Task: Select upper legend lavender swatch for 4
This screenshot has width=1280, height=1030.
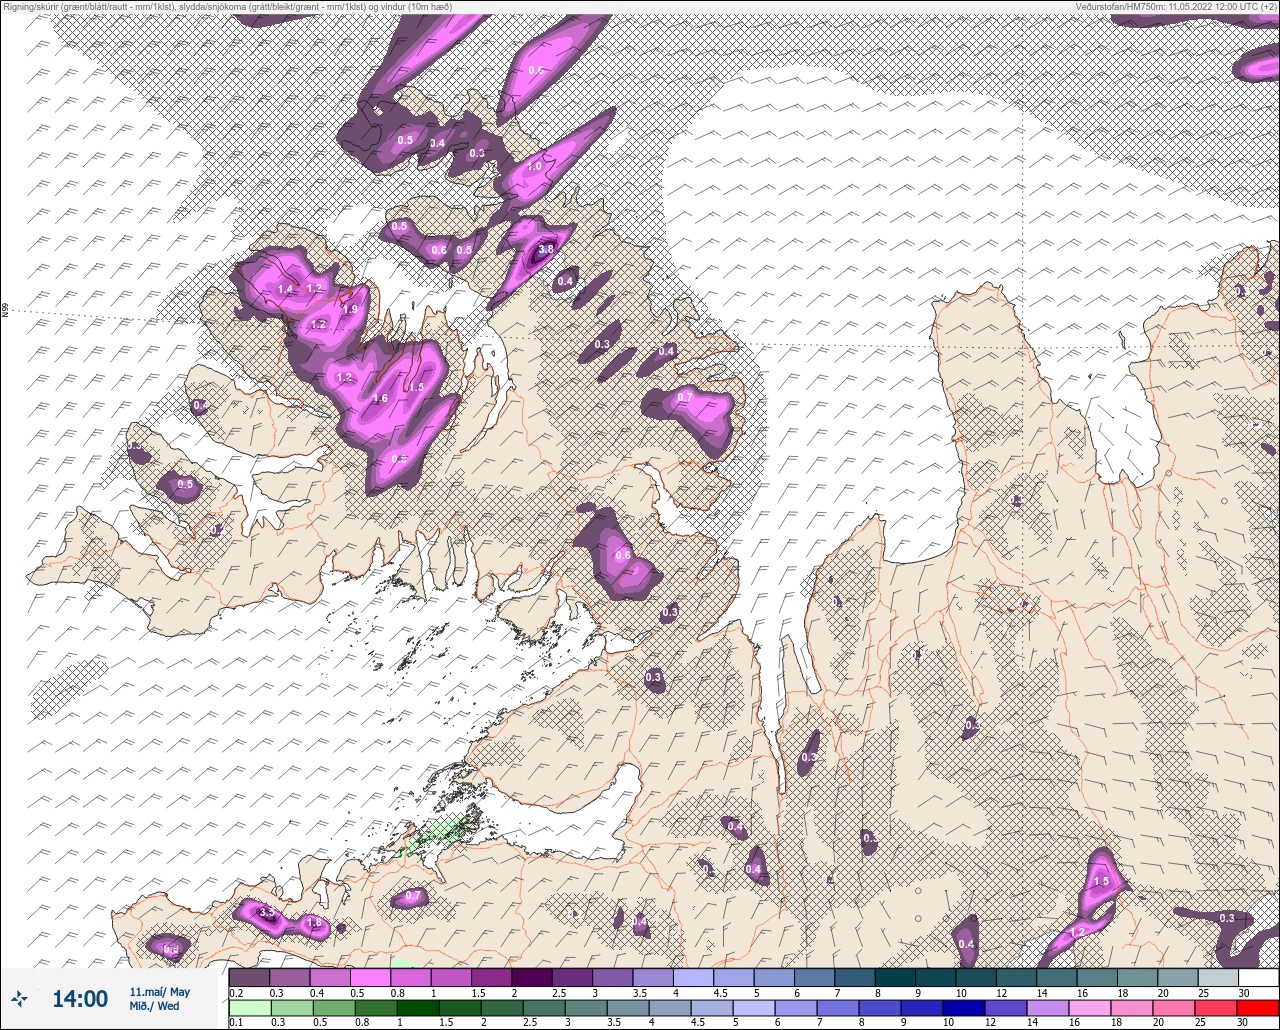Action: [x=693, y=978]
